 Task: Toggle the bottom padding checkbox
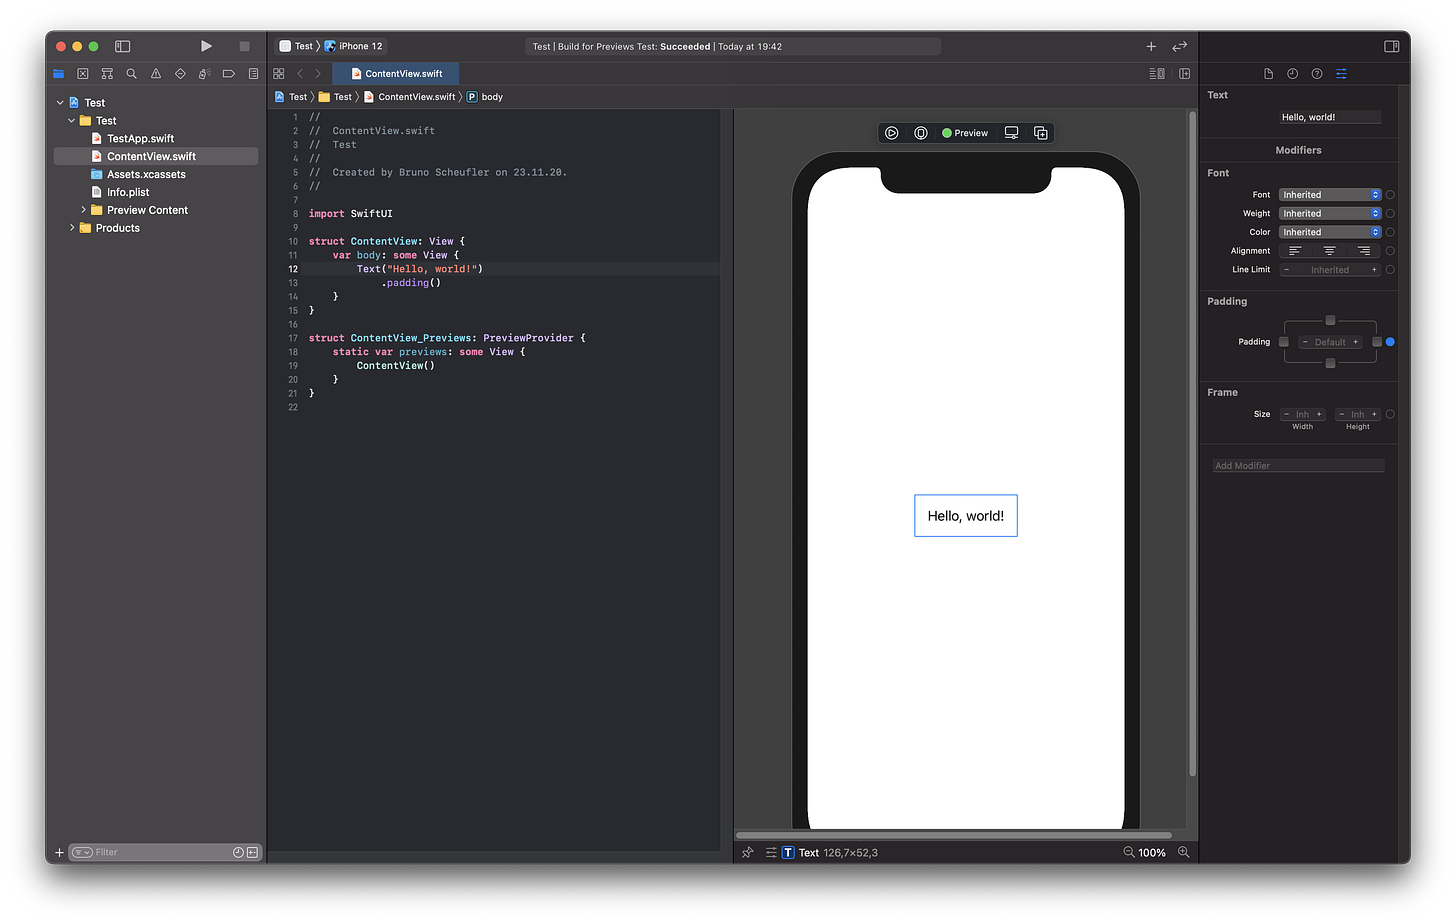1330,364
